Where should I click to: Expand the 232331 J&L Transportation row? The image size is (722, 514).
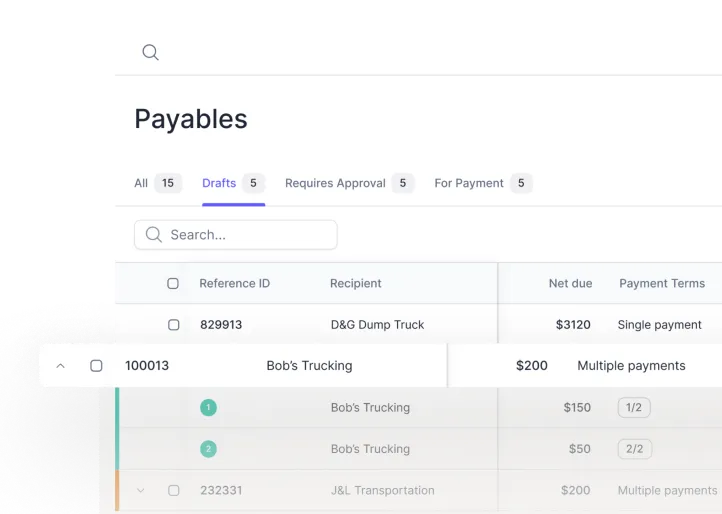tap(140, 491)
